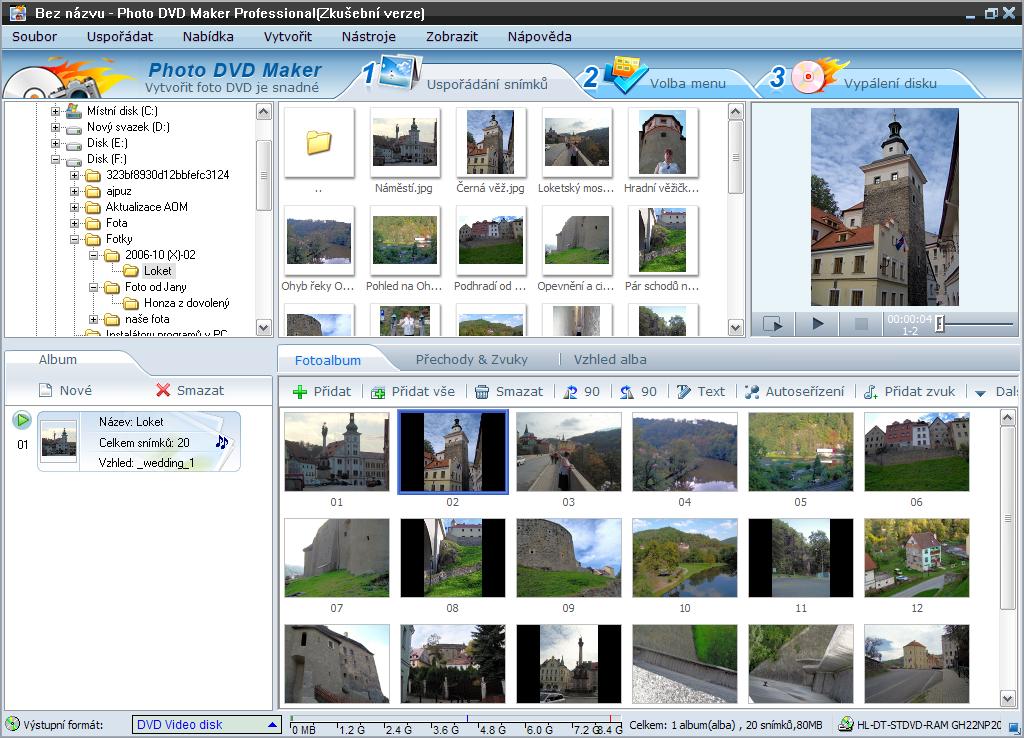Open the toolbar overflow arrow next to Další
The width and height of the screenshot is (1024, 738).
pyautogui.click(x=980, y=392)
